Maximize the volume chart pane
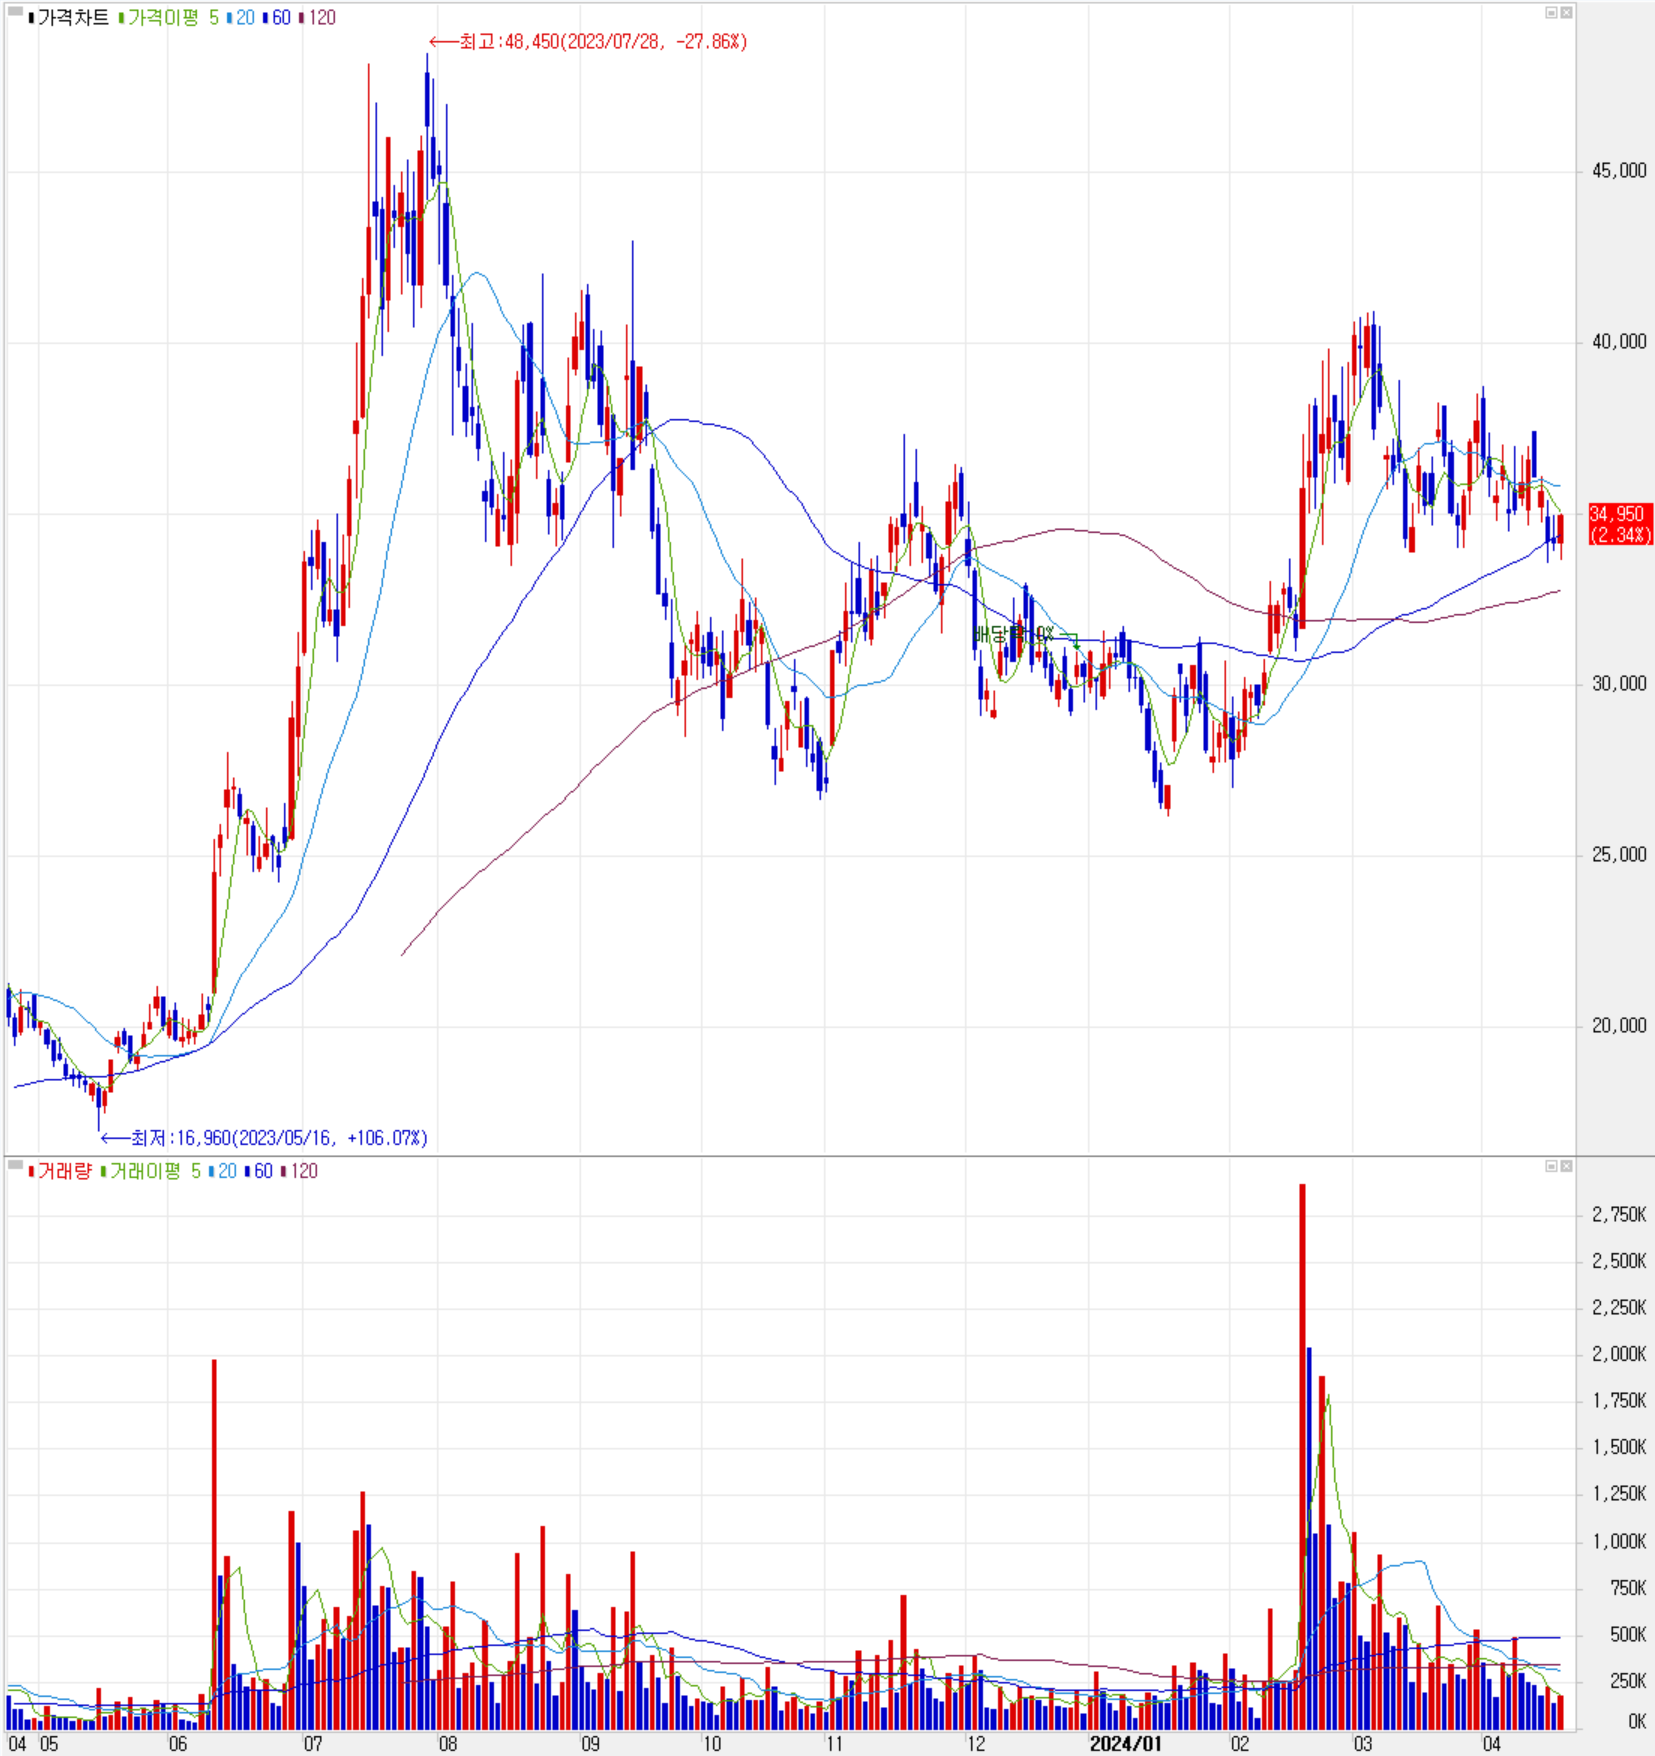 pos(1551,1166)
